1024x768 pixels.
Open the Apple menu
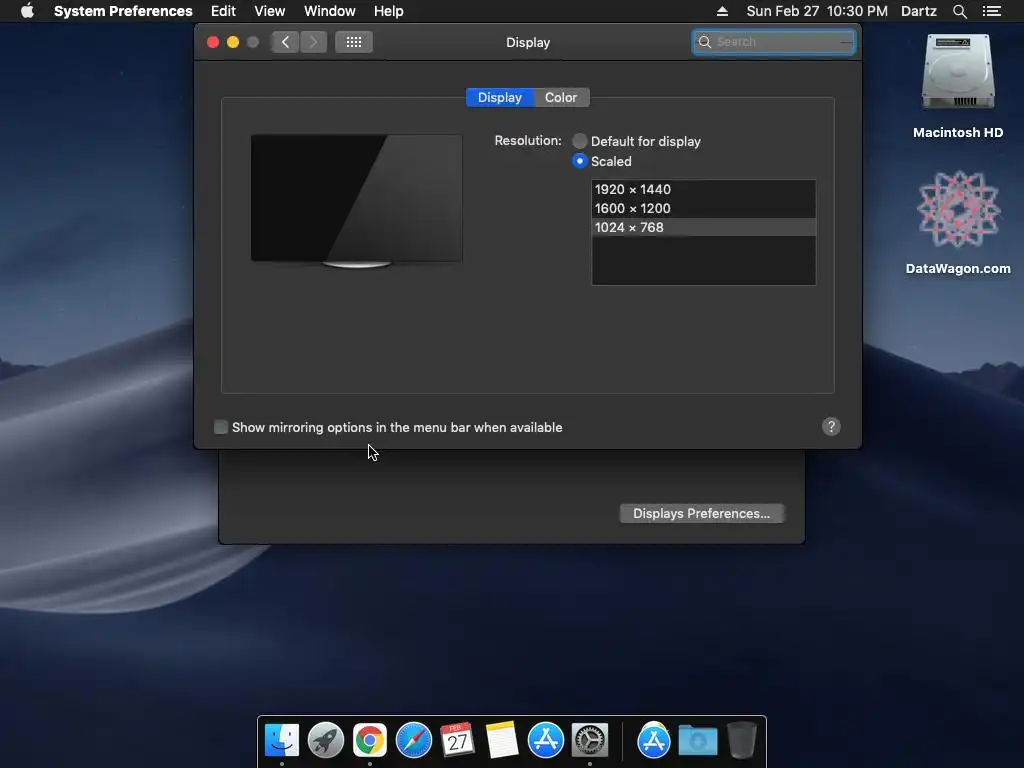tap(27, 11)
